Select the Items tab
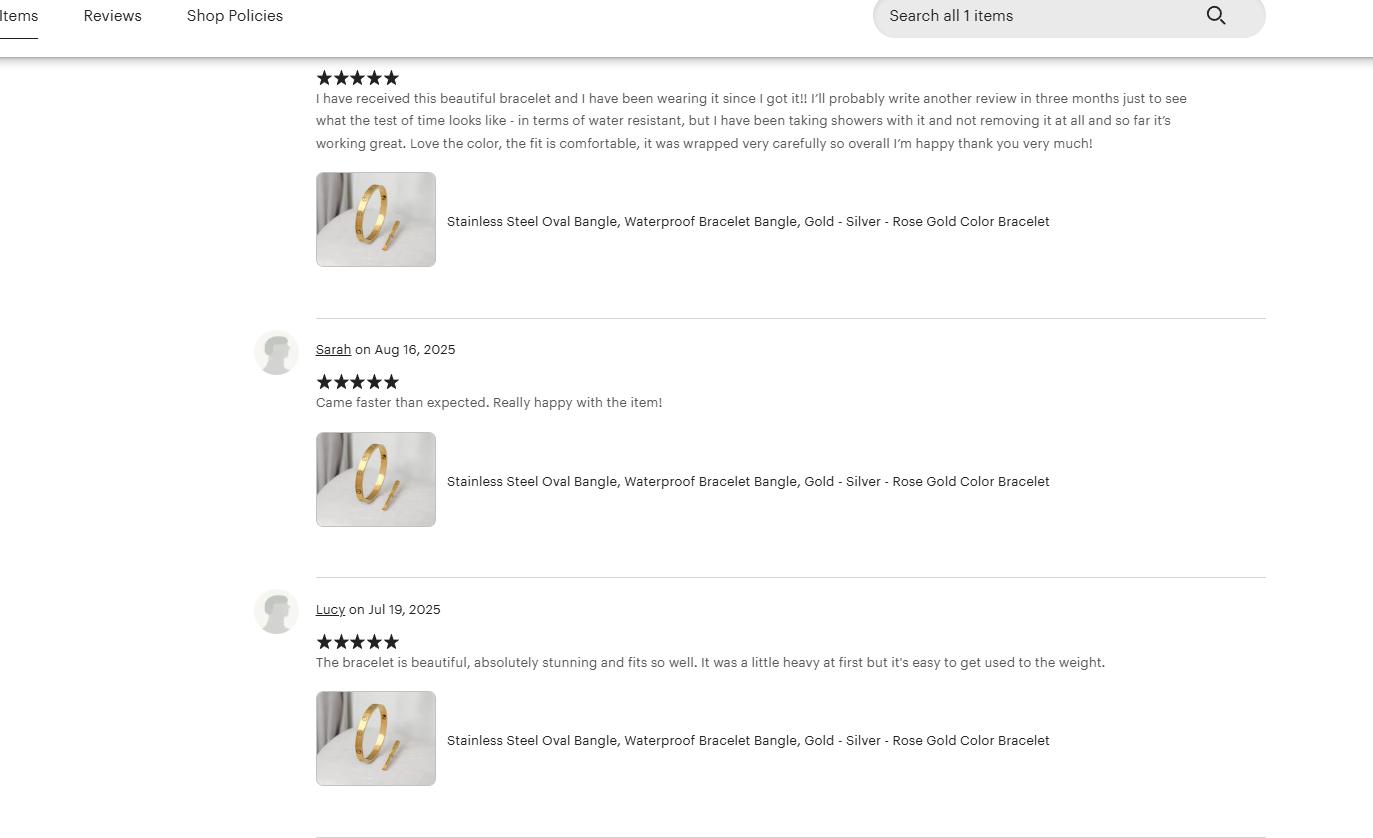Viewport: 1373px width, 838px height. point(18,16)
